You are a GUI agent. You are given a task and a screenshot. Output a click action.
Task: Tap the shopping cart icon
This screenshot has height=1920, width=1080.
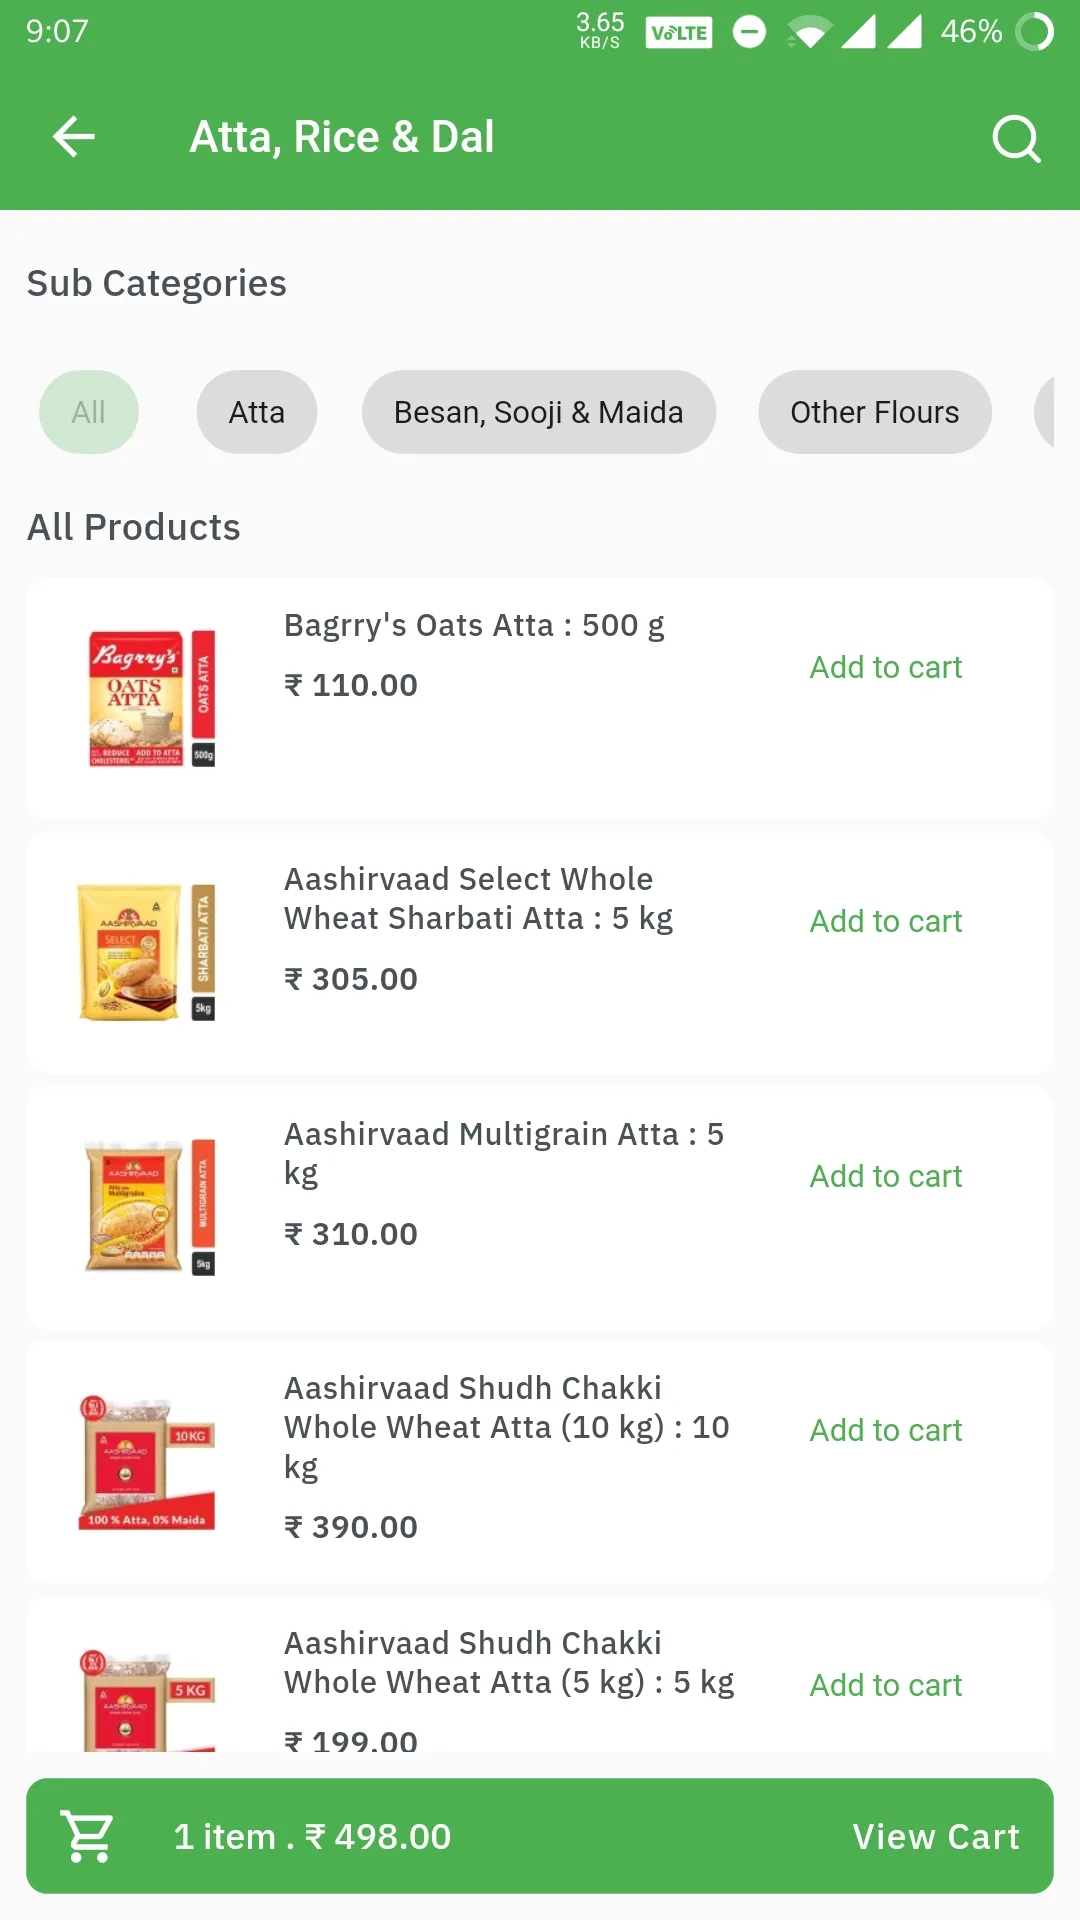pos(88,1836)
